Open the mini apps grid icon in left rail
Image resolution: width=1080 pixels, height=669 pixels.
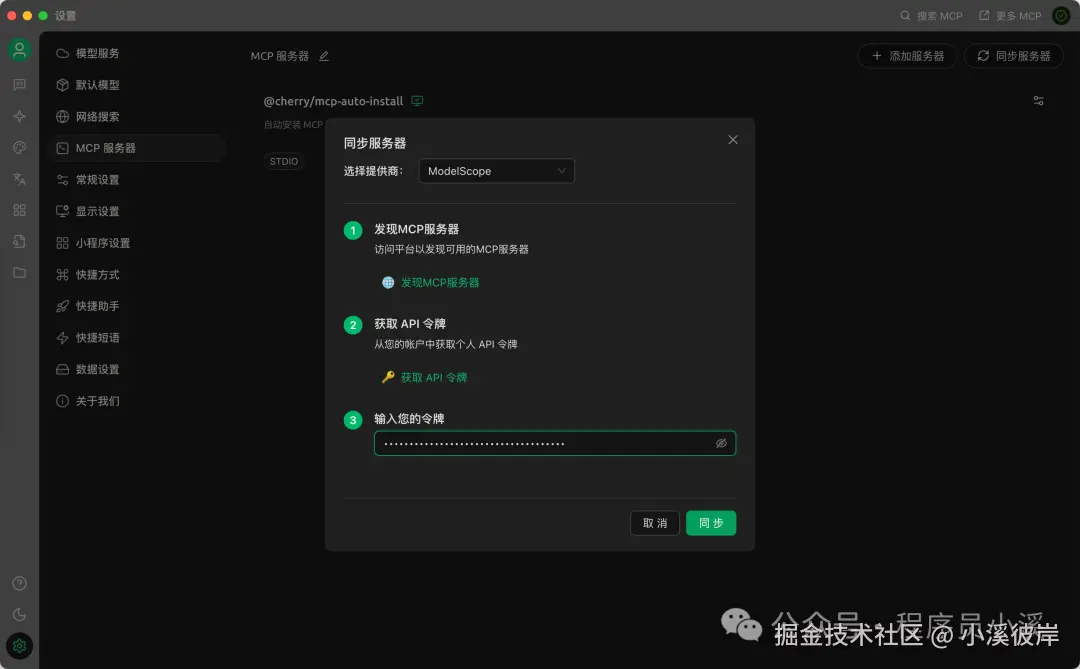tap(19, 210)
